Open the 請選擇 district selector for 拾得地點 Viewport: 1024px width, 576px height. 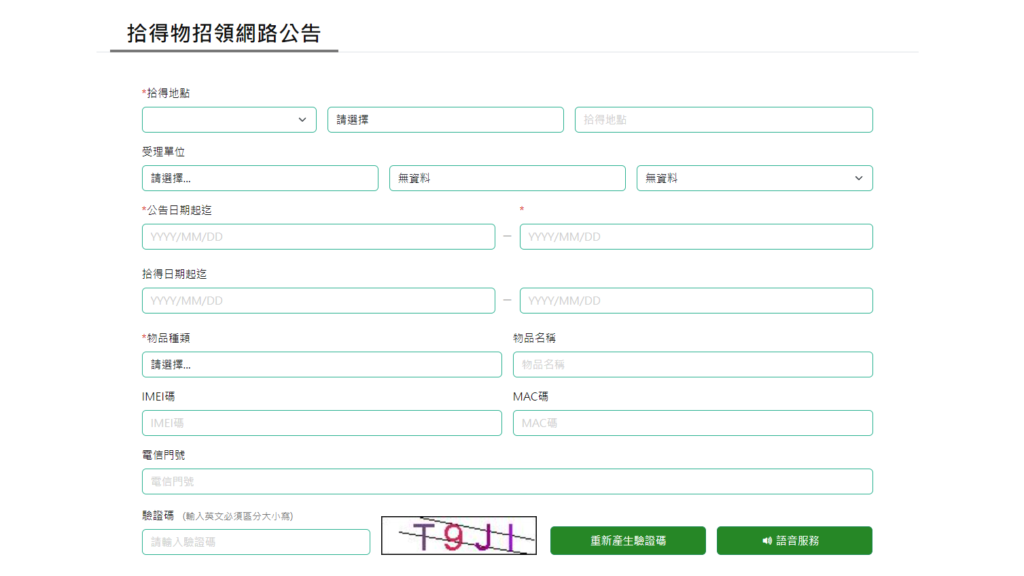coord(445,120)
